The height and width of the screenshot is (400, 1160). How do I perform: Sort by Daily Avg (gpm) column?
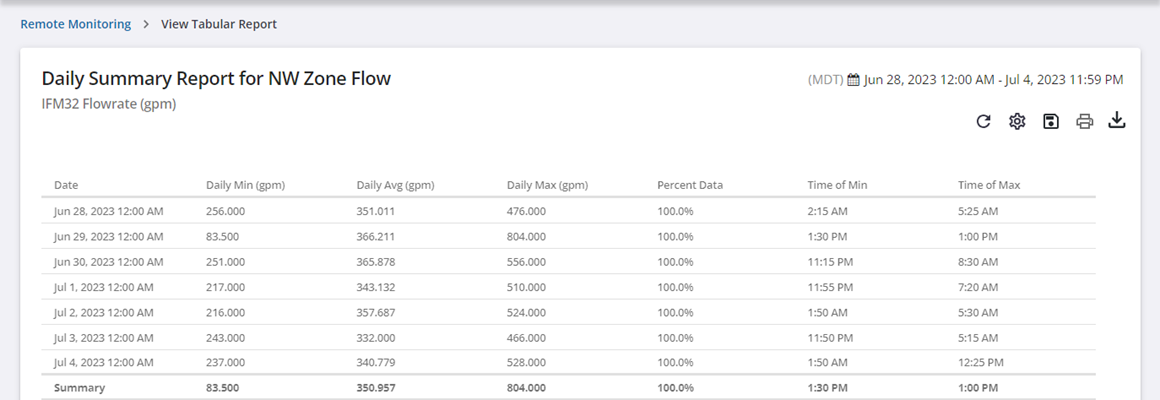[x=395, y=185]
